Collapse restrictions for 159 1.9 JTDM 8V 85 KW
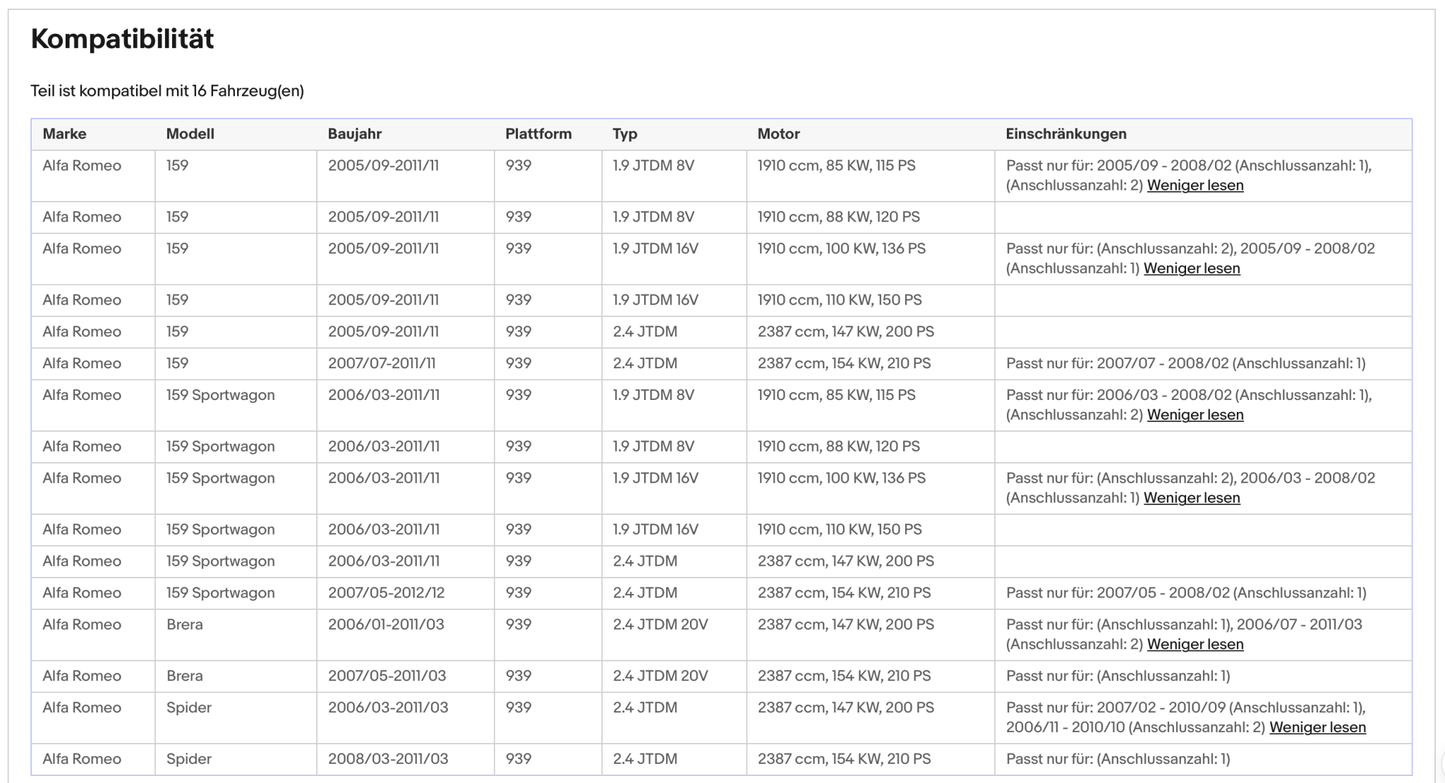Viewport: 1445px width, 783px height. tap(1195, 185)
